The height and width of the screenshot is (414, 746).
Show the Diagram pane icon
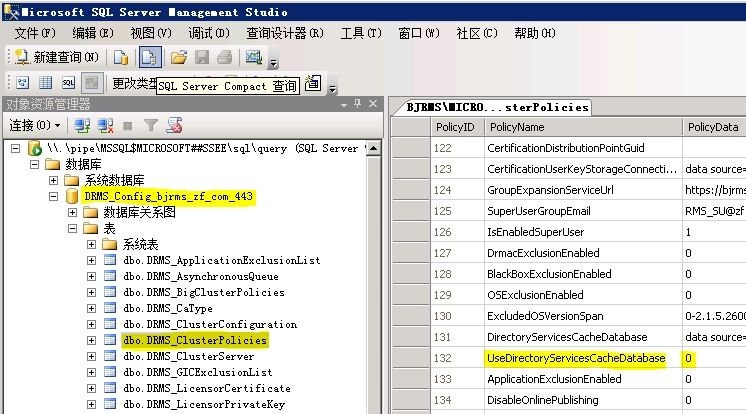pyautogui.click(x=22, y=83)
